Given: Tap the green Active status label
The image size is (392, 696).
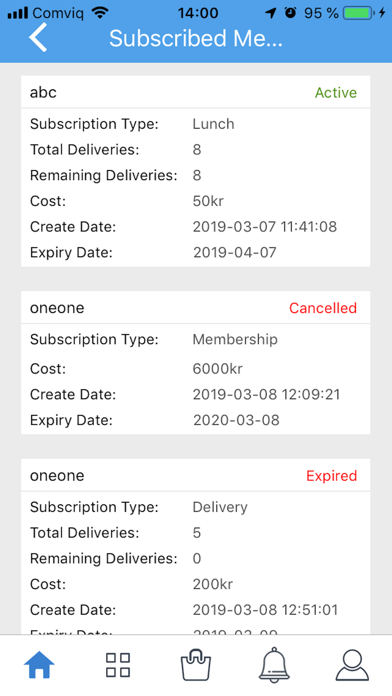Looking at the screenshot, I should (336, 92).
